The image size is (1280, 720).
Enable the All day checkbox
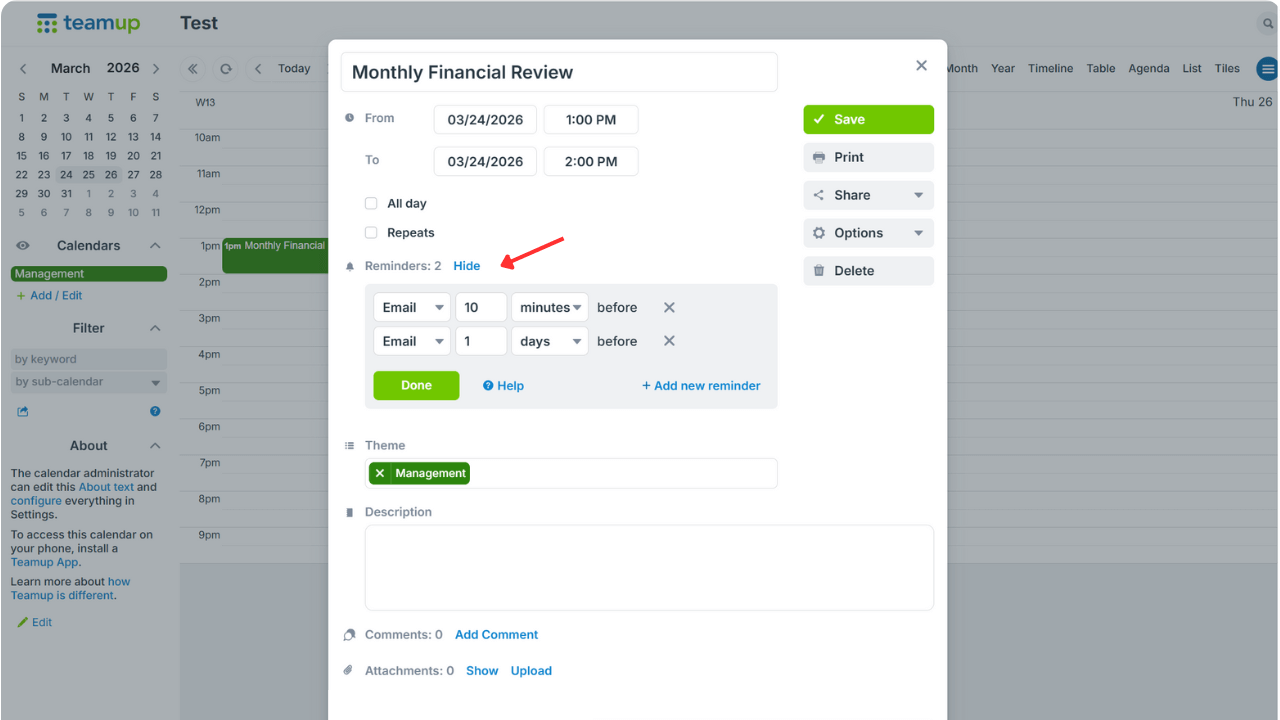pos(371,204)
